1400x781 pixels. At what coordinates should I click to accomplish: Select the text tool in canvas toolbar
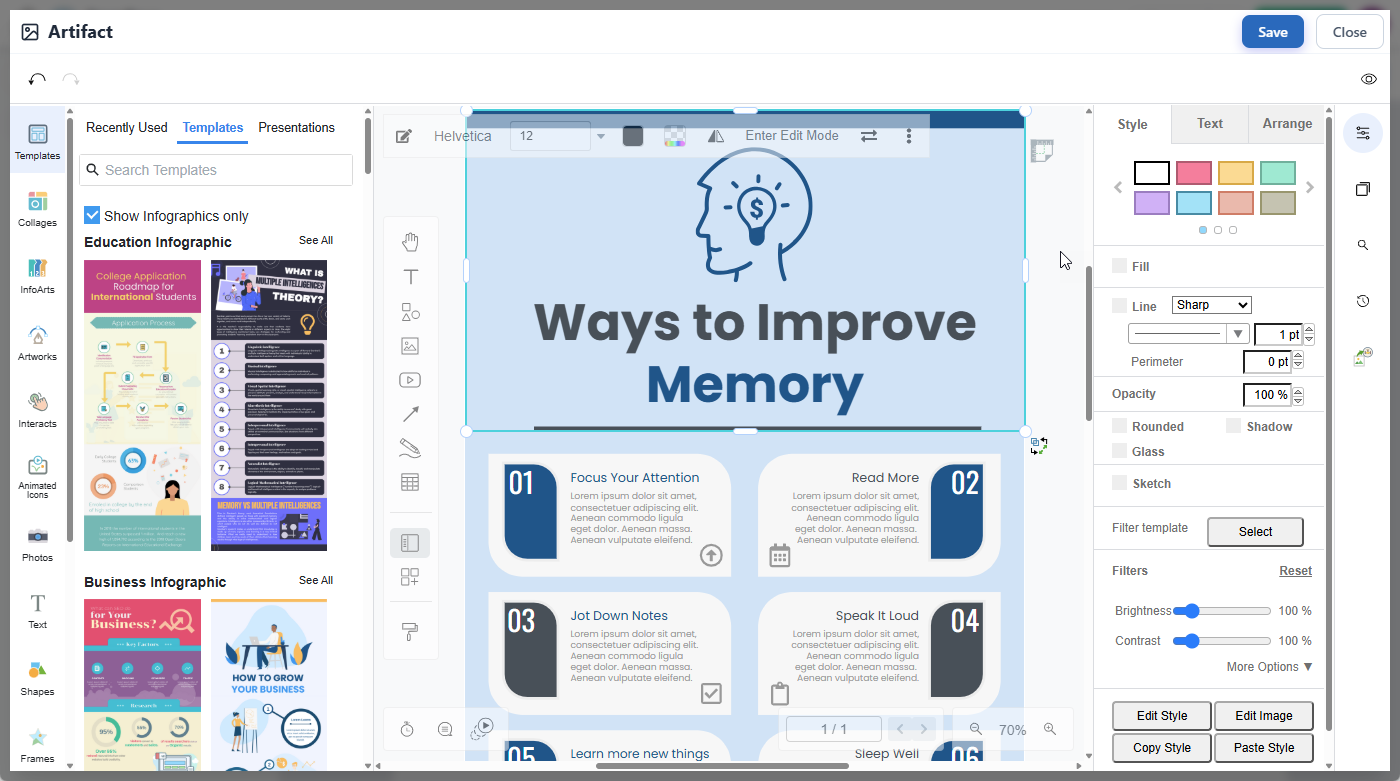click(410, 277)
